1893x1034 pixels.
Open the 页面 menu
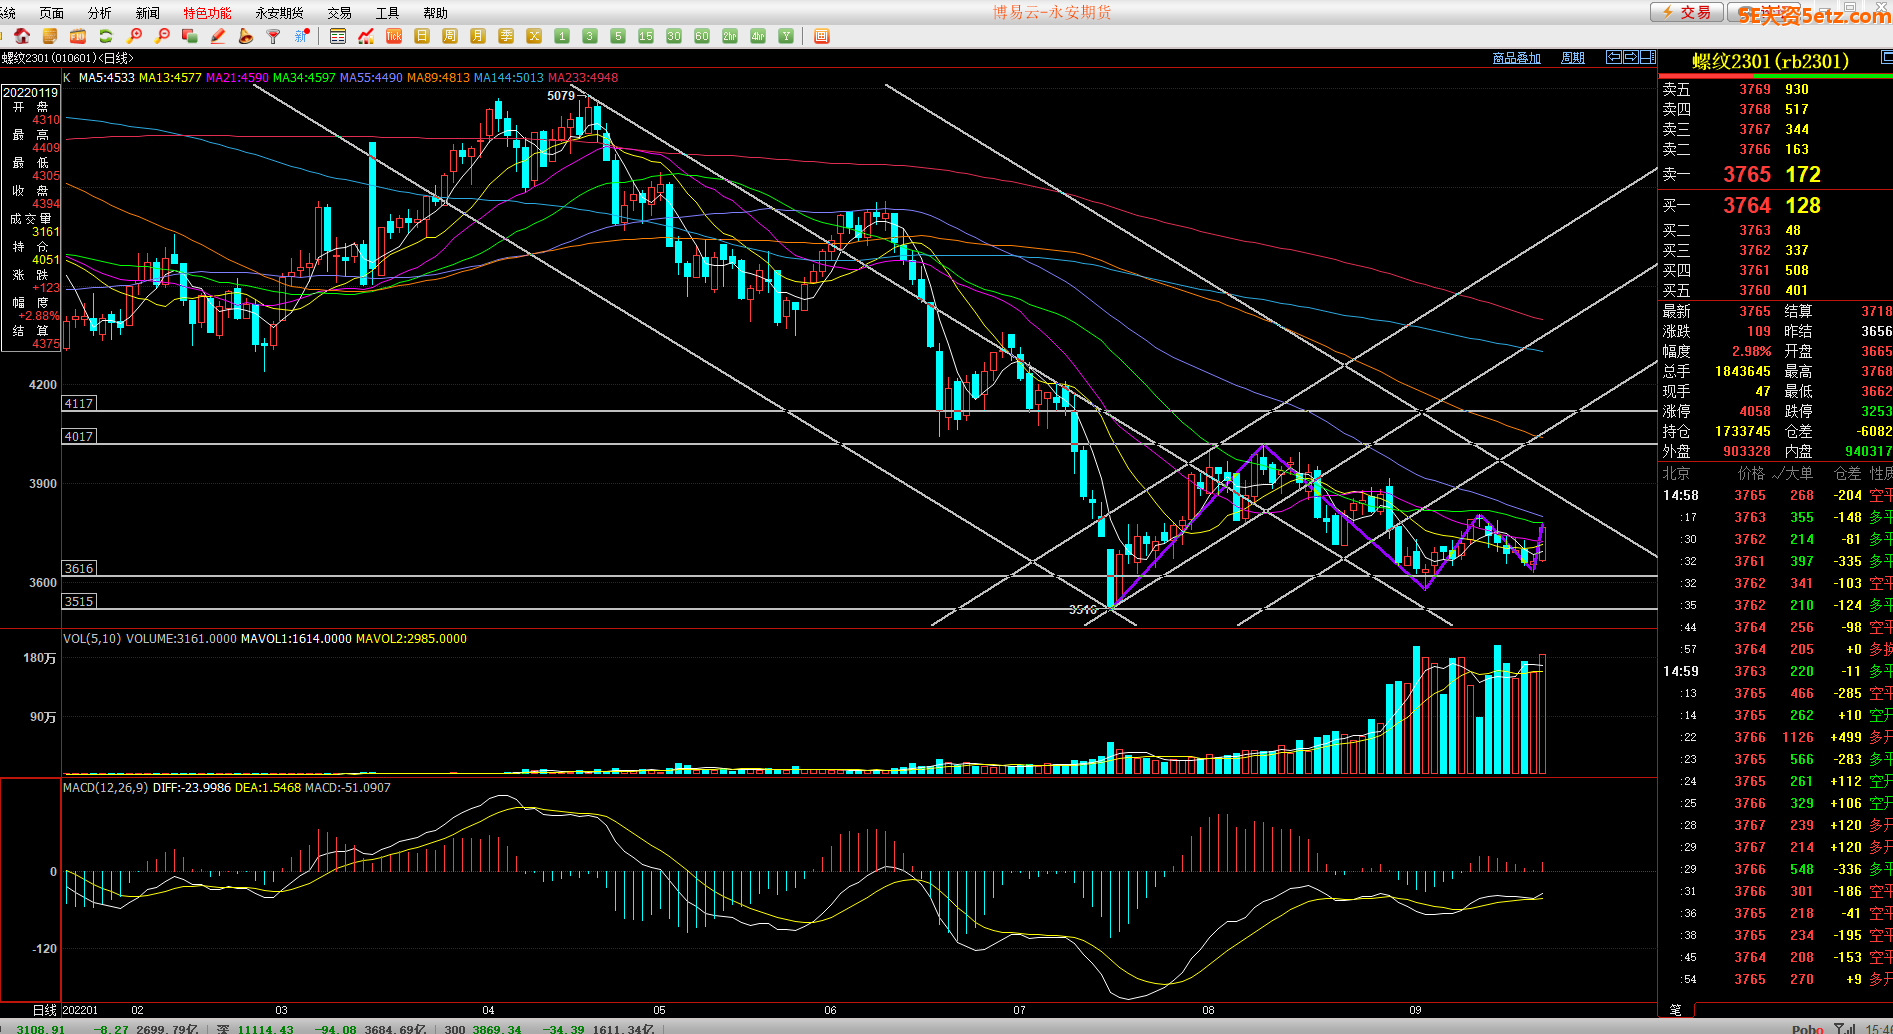(52, 13)
